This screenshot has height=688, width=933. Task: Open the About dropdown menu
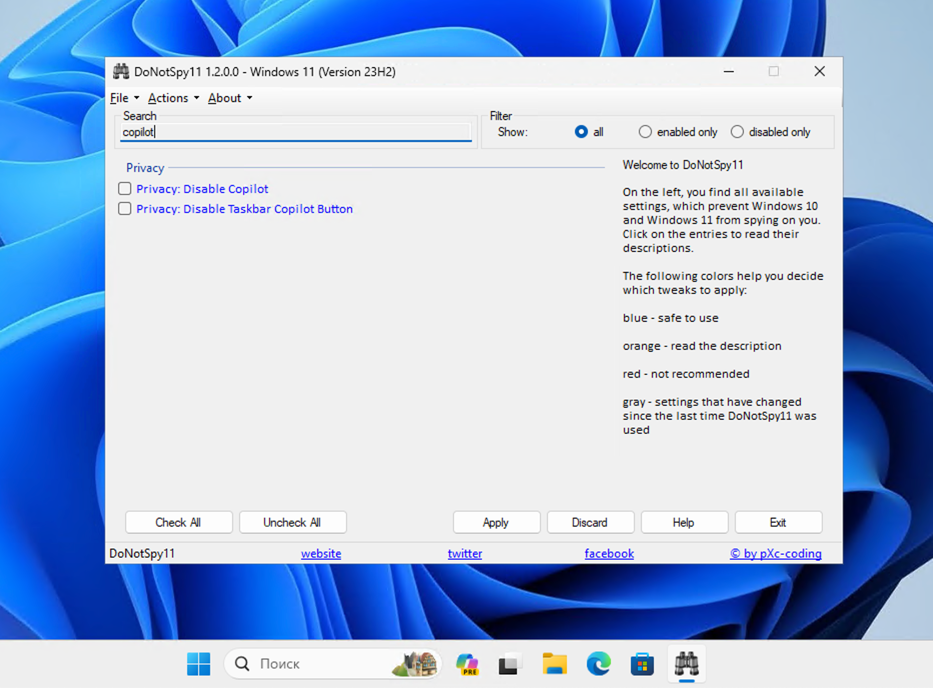point(229,98)
